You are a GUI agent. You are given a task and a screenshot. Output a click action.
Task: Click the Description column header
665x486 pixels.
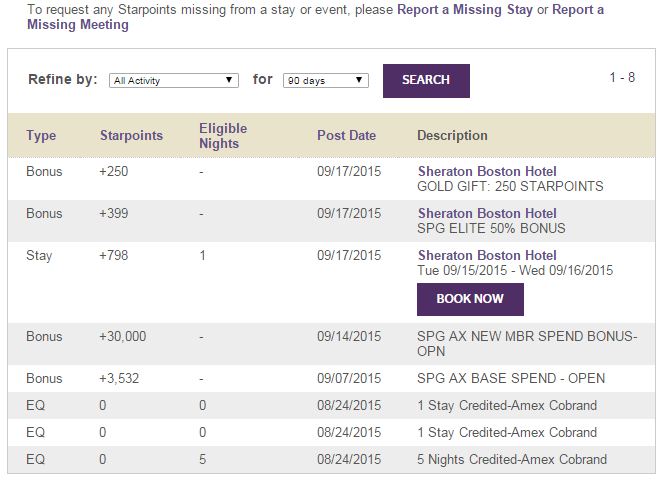pos(452,136)
